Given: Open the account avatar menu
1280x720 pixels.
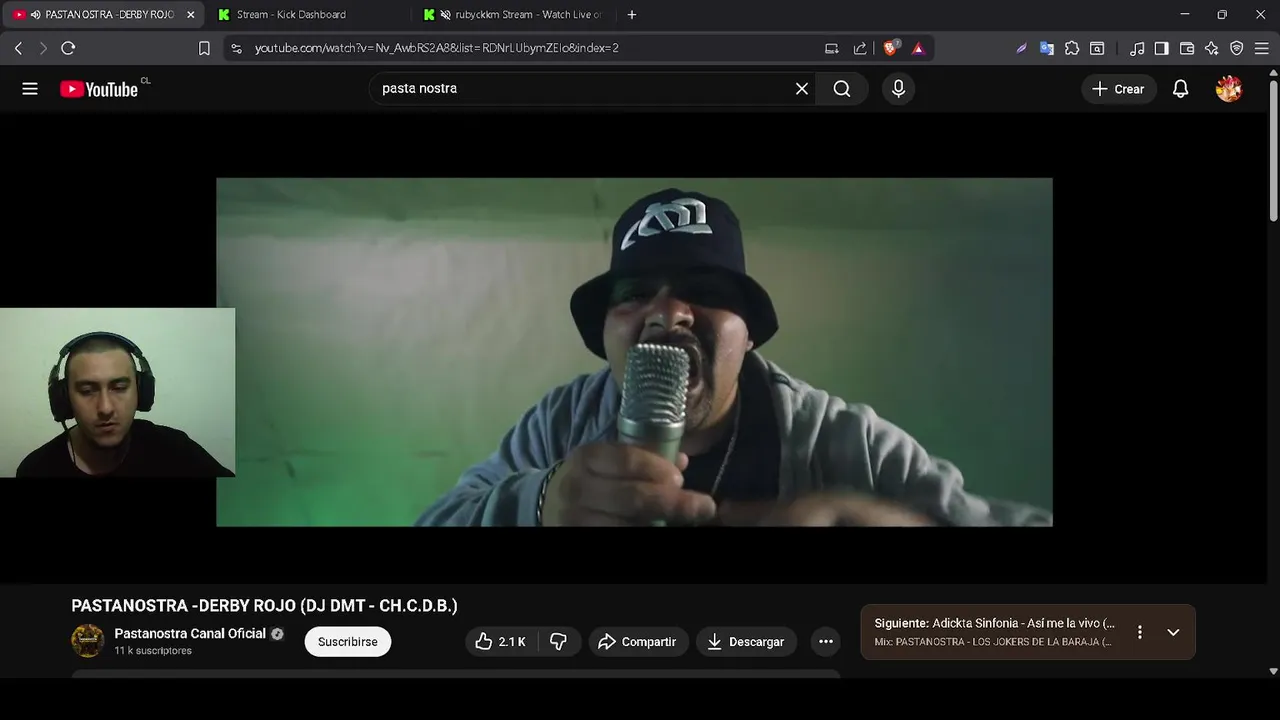Looking at the screenshot, I should tap(1229, 89).
